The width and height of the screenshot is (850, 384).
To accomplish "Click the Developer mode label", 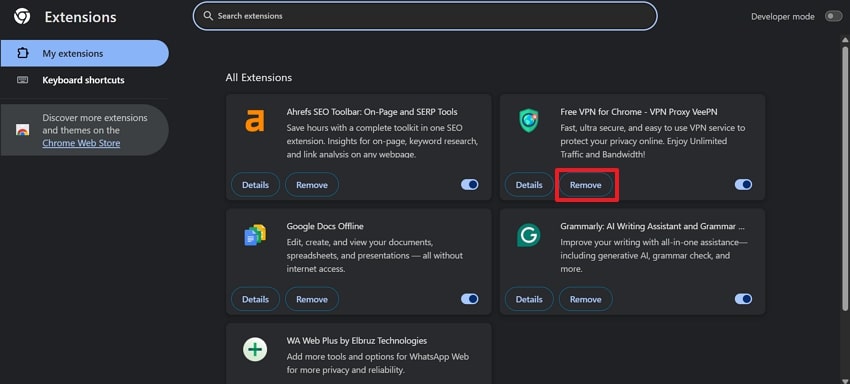I will pos(783,17).
